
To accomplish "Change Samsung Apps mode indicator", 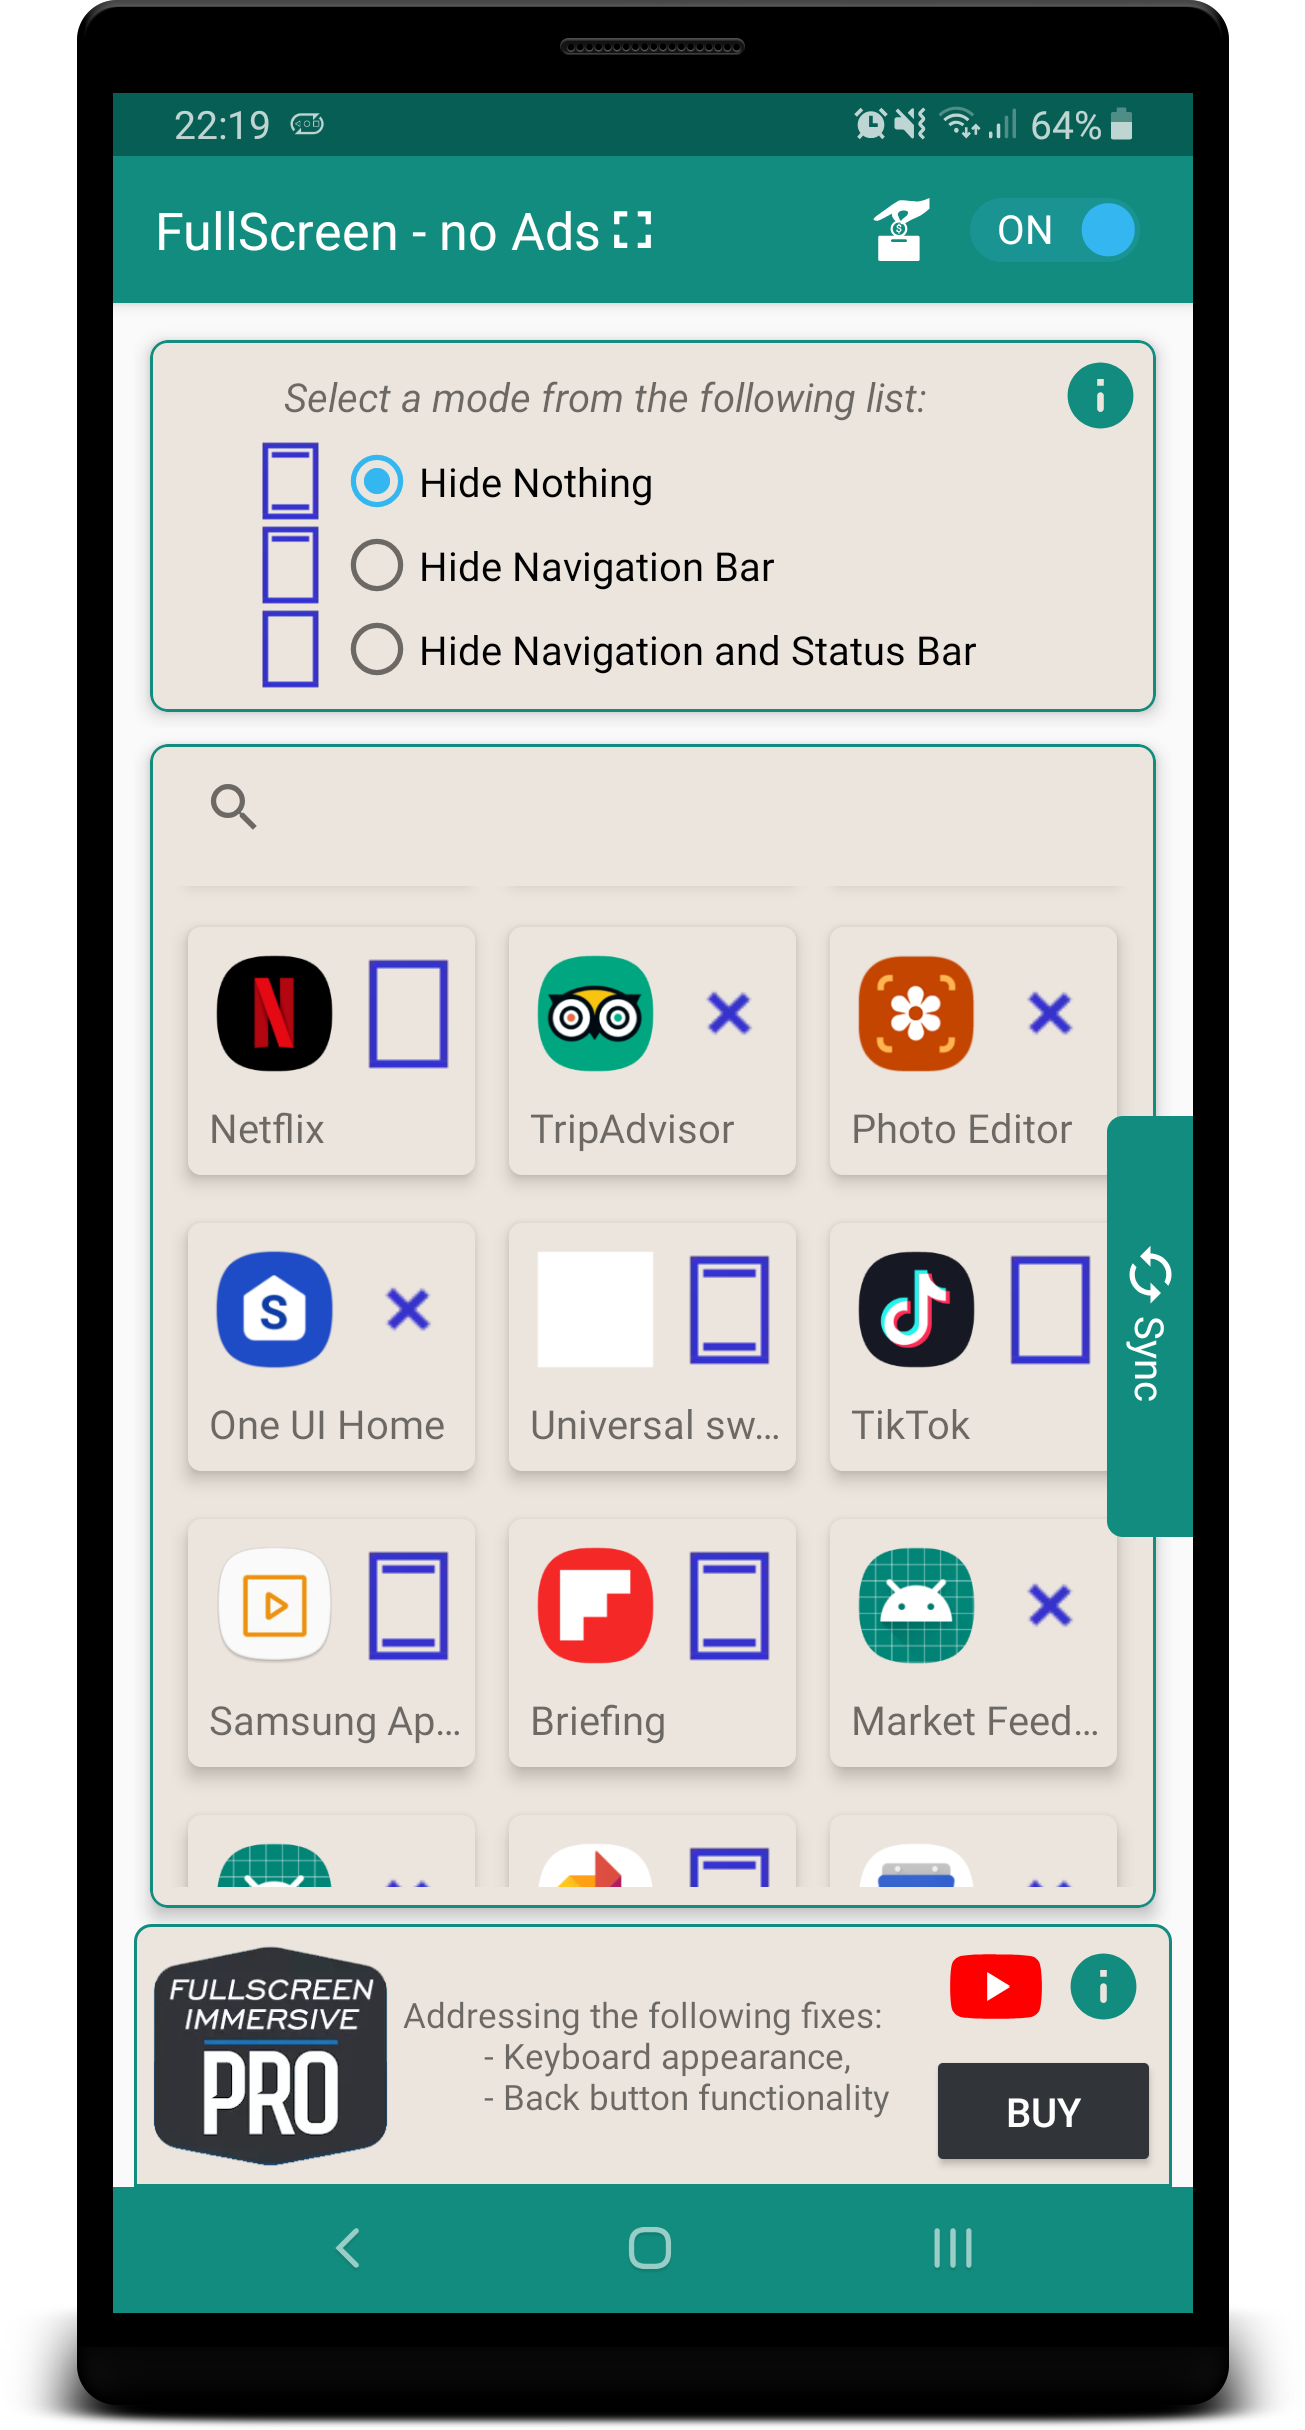I will click(x=408, y=1606).
